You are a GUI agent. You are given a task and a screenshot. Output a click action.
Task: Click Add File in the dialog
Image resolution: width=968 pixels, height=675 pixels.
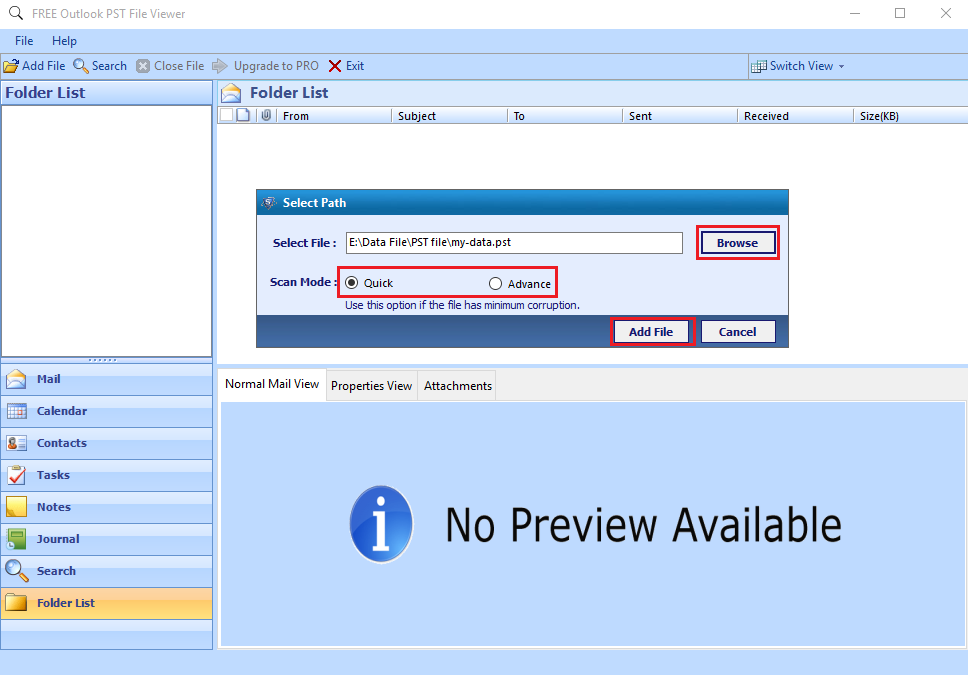652,331
